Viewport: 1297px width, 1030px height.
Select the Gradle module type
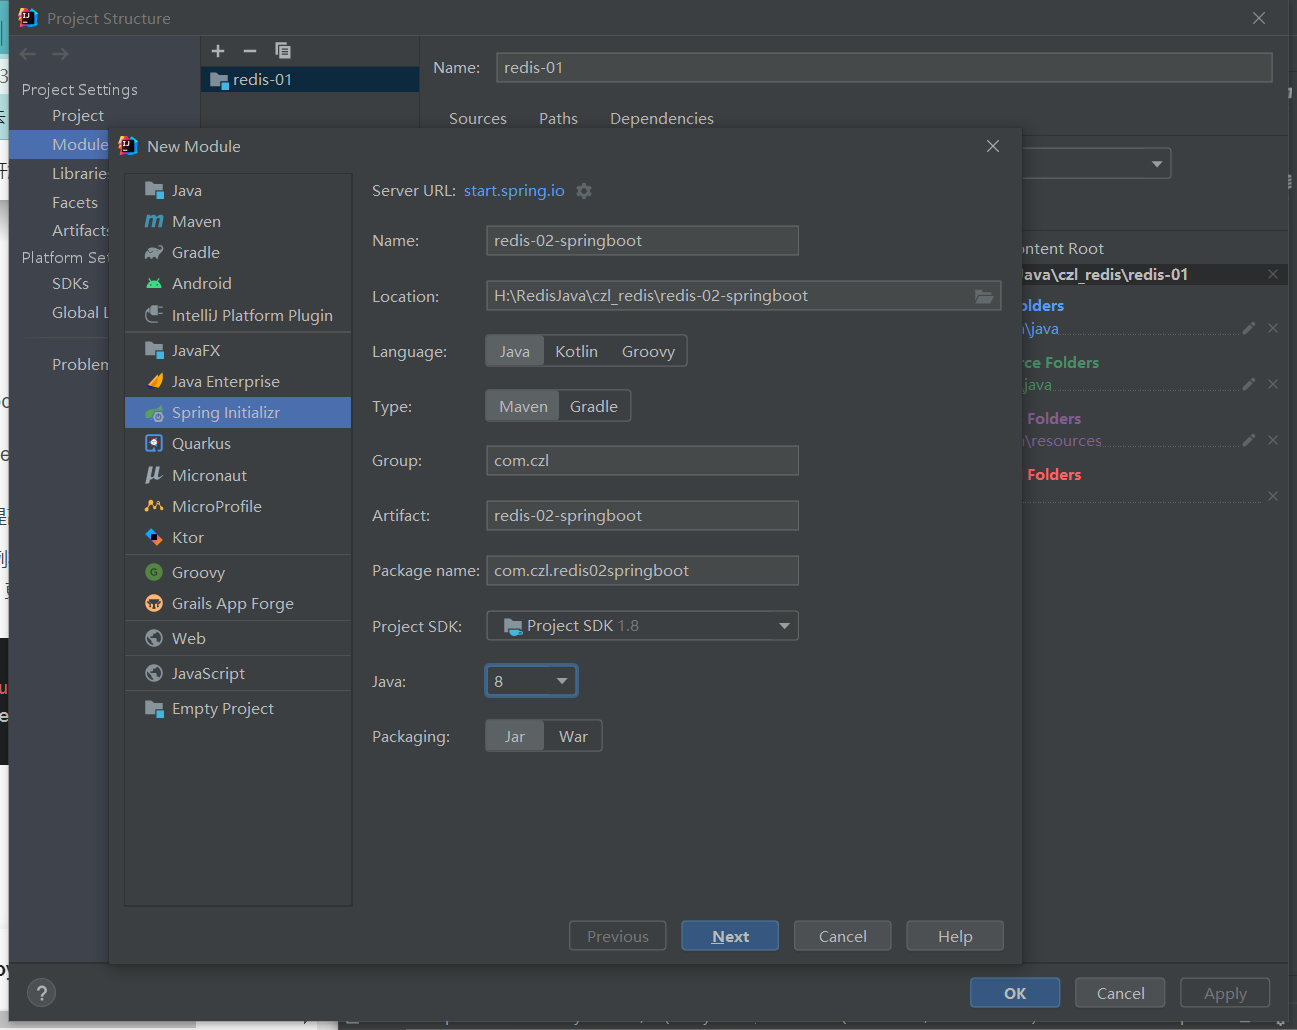[x=238, y=252]
